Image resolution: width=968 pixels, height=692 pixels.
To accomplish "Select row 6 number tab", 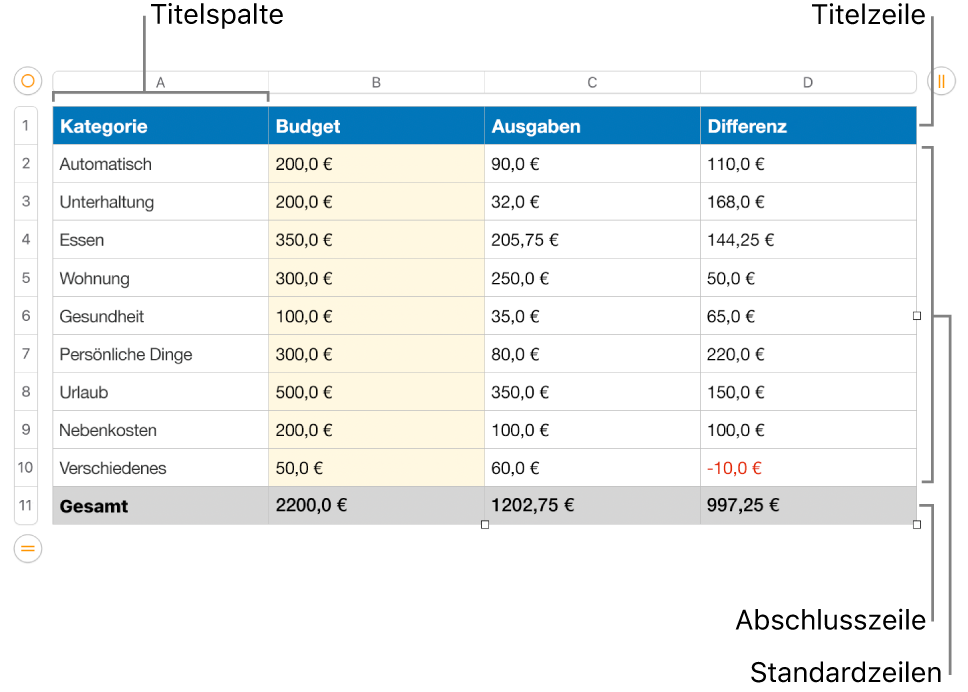I will (x=26, y=316).
